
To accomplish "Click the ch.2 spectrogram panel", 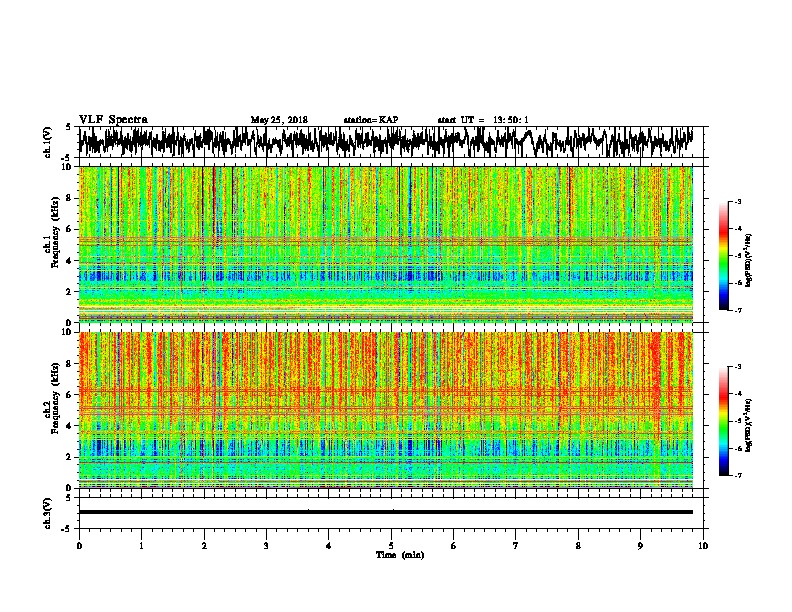I will click(385, 410).
